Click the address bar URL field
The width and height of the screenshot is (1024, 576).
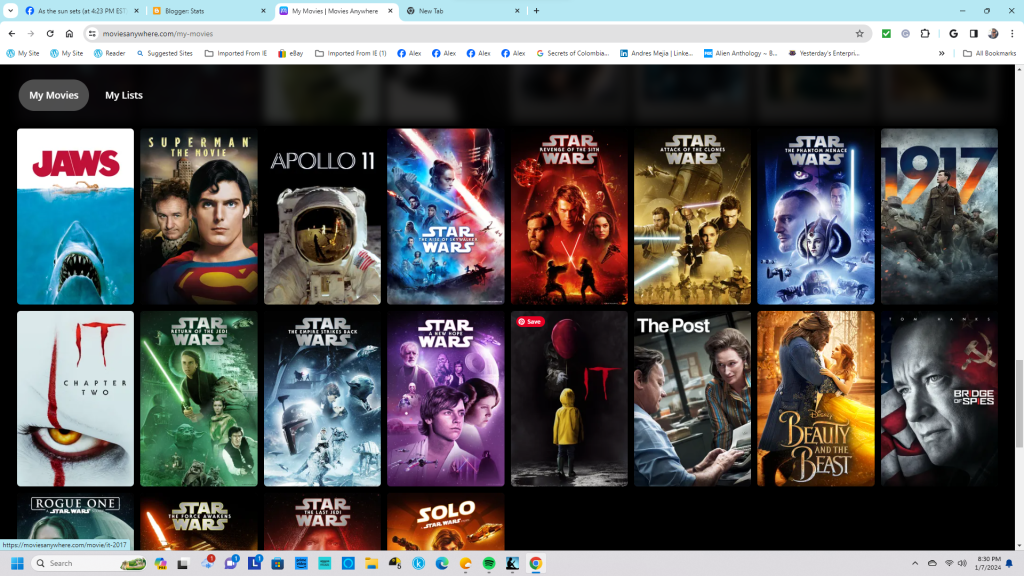400,33
